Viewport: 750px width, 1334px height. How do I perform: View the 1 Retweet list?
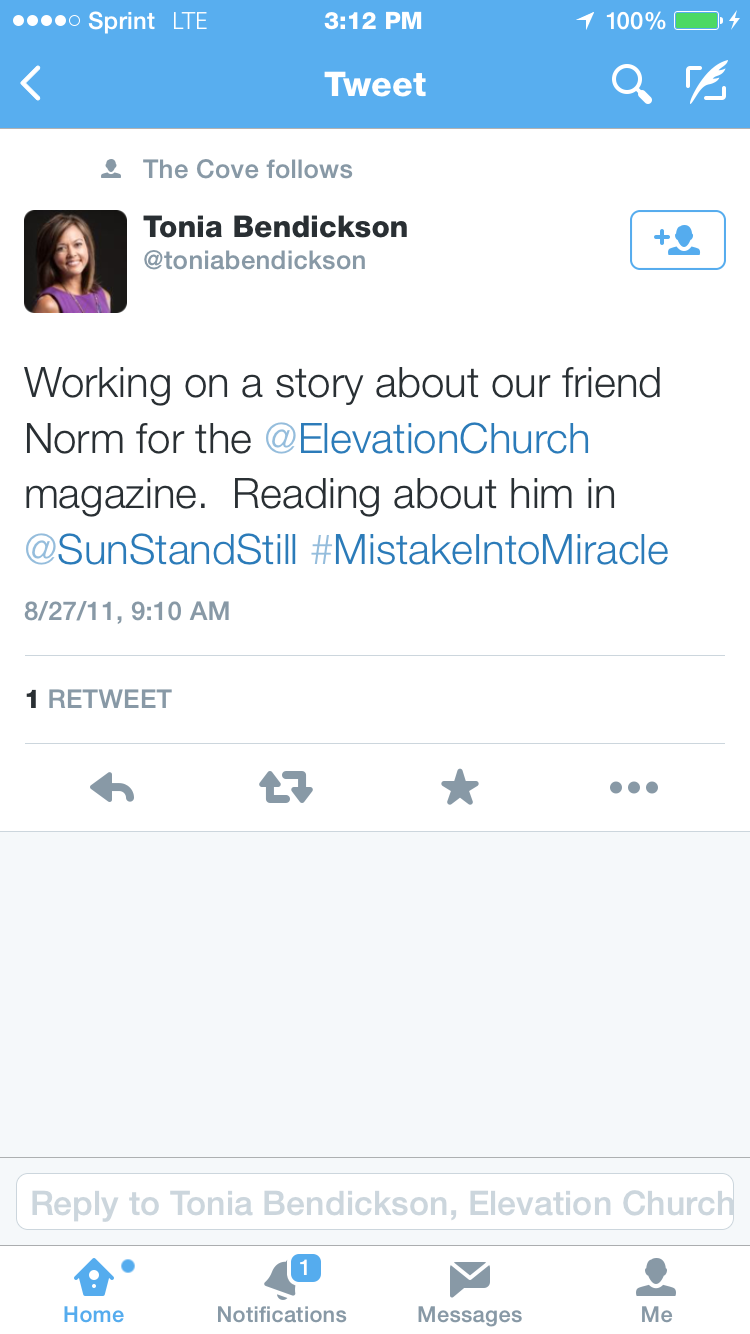pos(99,699)
